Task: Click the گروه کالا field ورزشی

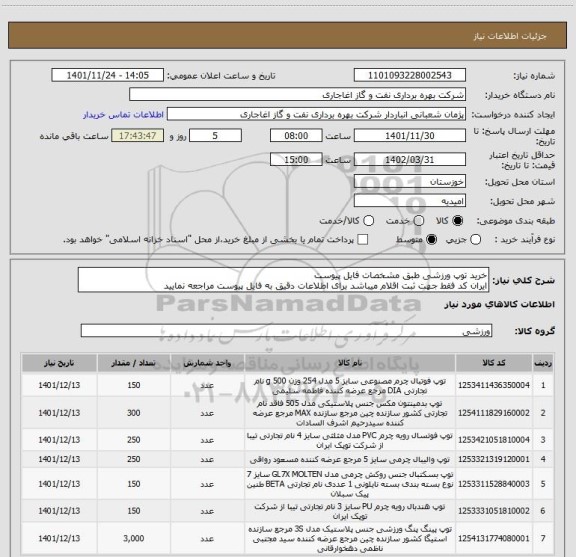Action: 286,331
